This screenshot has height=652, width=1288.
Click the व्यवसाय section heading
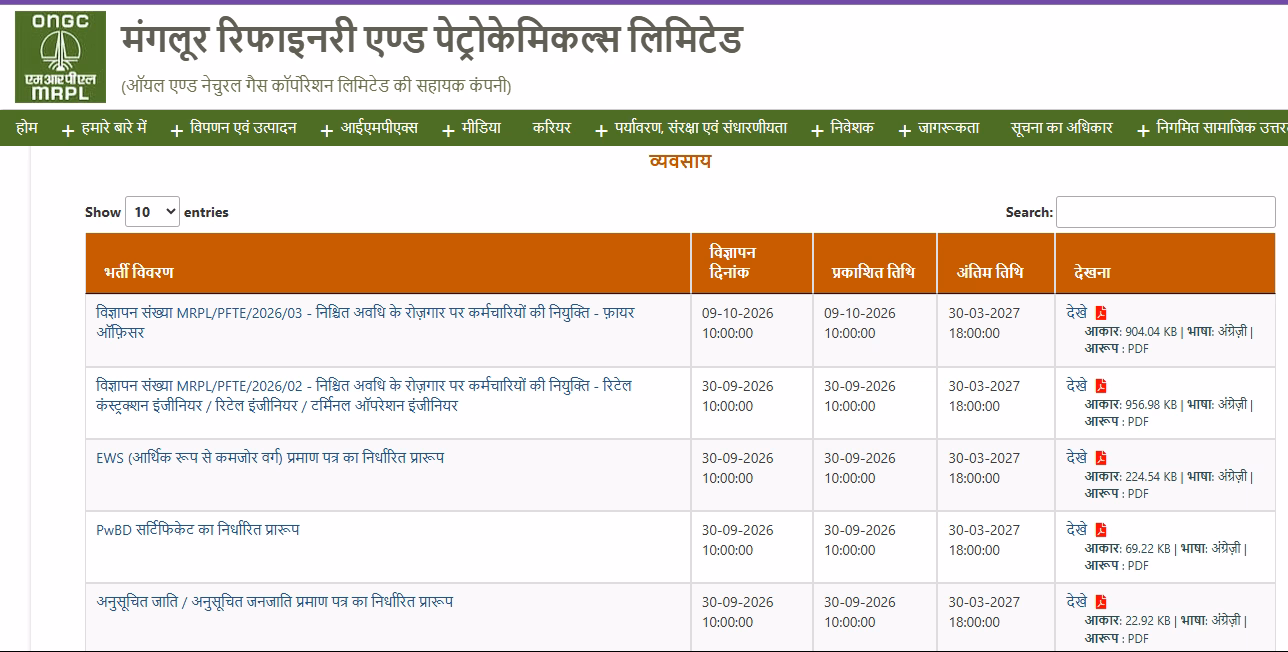coord(680,161)
